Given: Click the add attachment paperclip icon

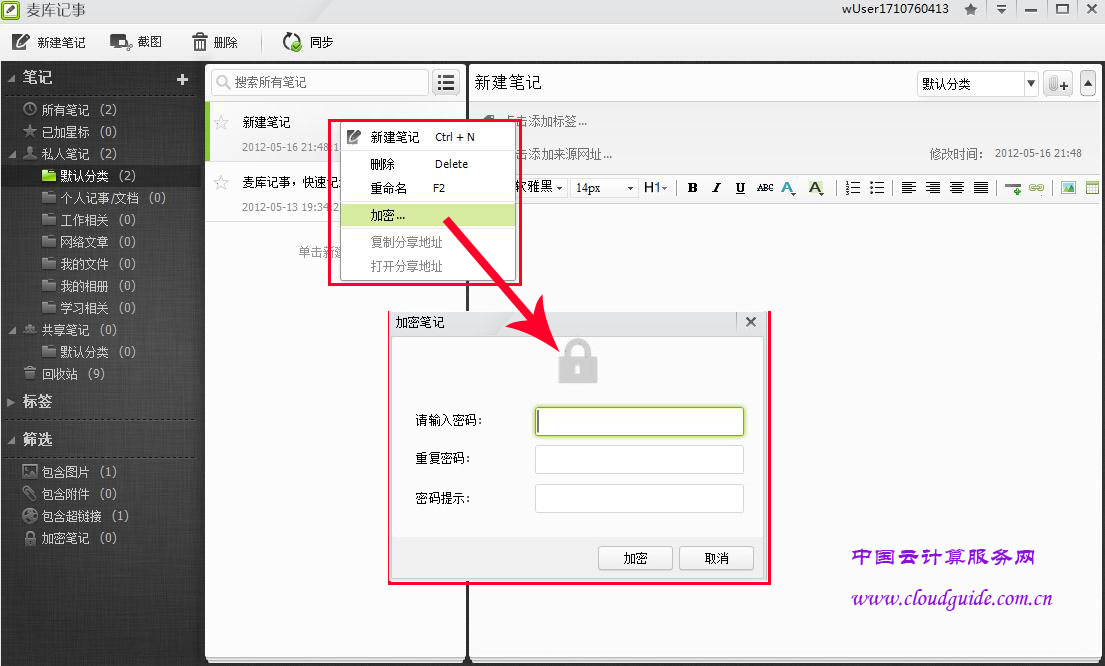Looking at the screenshot, I should (x=1058, y=84).
